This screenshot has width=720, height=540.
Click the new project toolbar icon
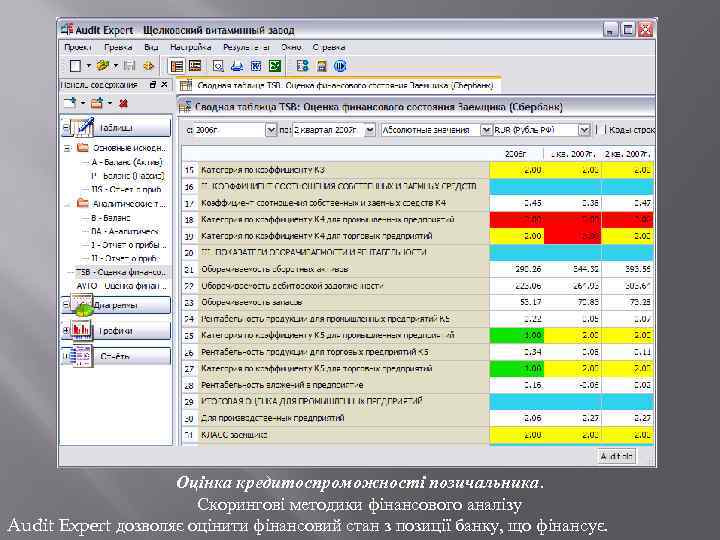pyautogui.click(x=75, y=66)
